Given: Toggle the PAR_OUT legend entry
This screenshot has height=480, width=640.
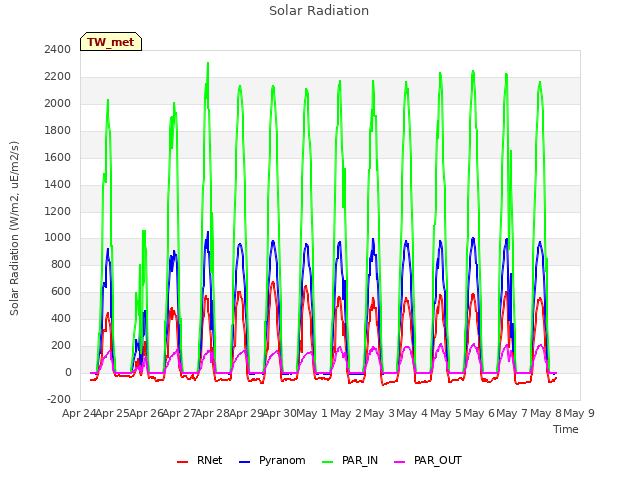Looking at the screenshot, I should point(428,460).
